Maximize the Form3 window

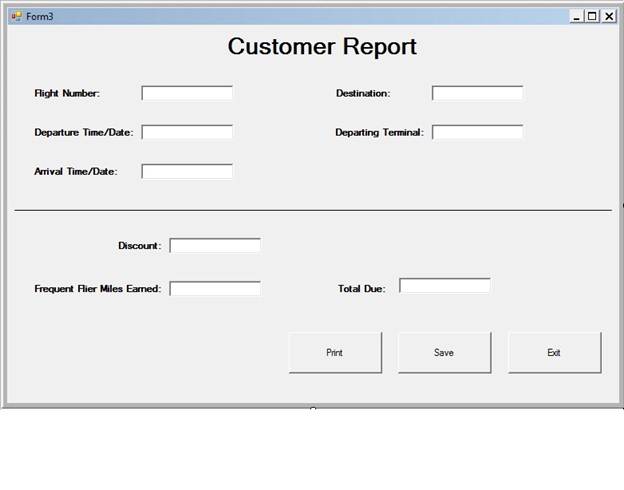592,16
